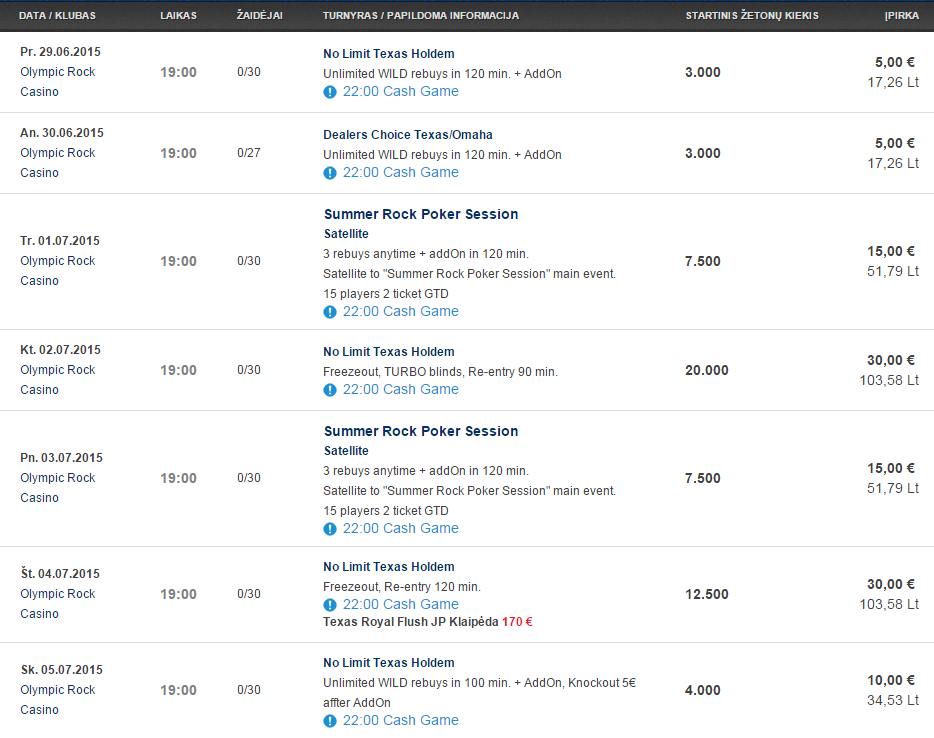
Task: Click date Sk. 05.07.2015
Action: [61, 670]
